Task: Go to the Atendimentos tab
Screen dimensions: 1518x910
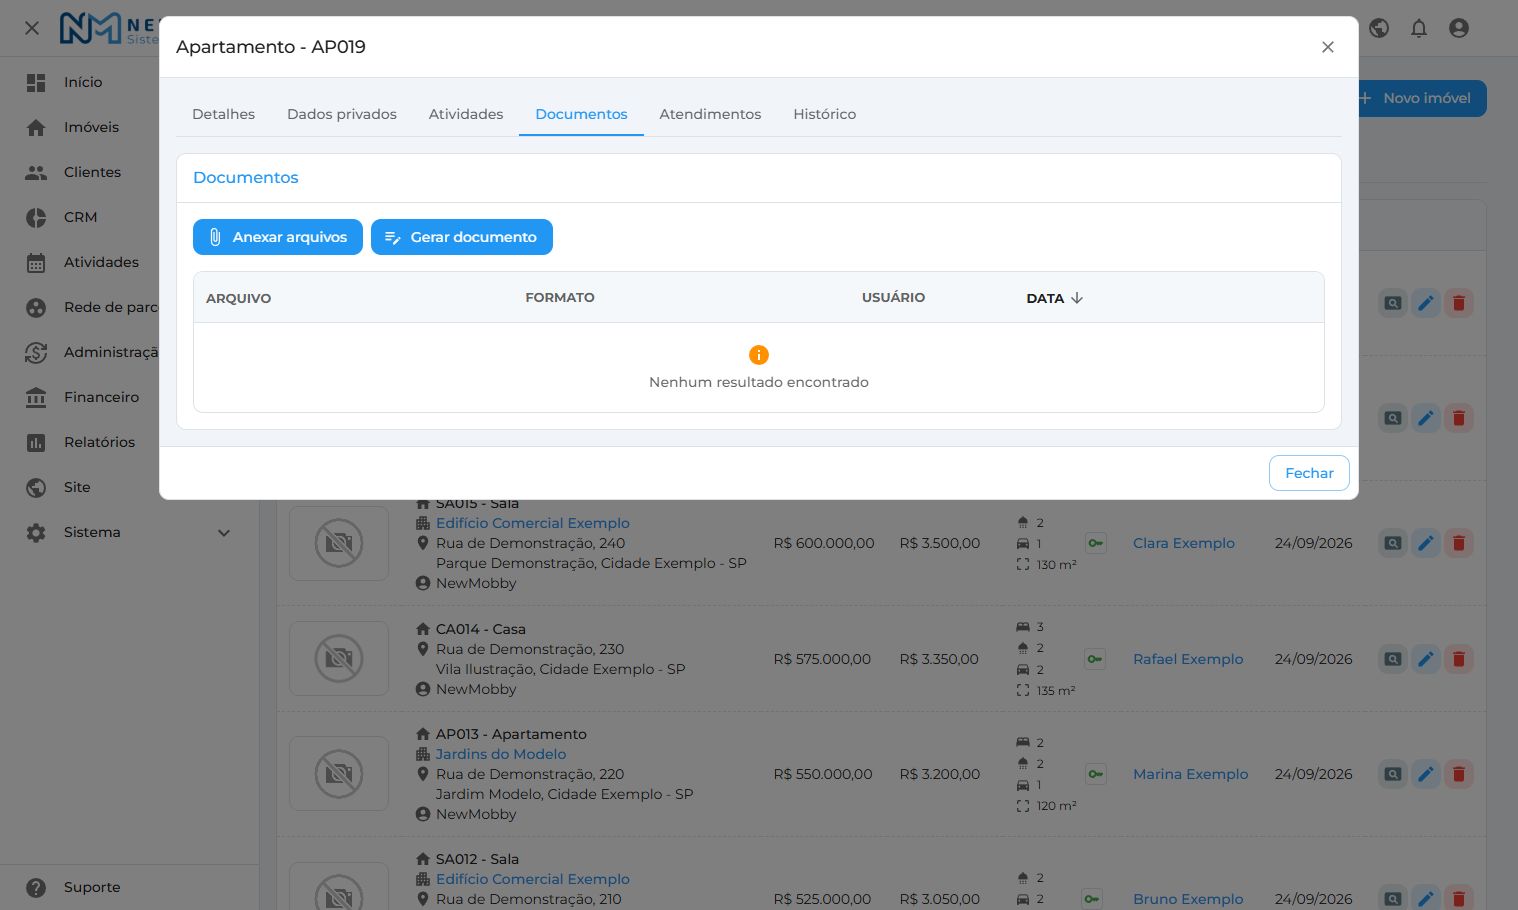Action: pos(710,114)
